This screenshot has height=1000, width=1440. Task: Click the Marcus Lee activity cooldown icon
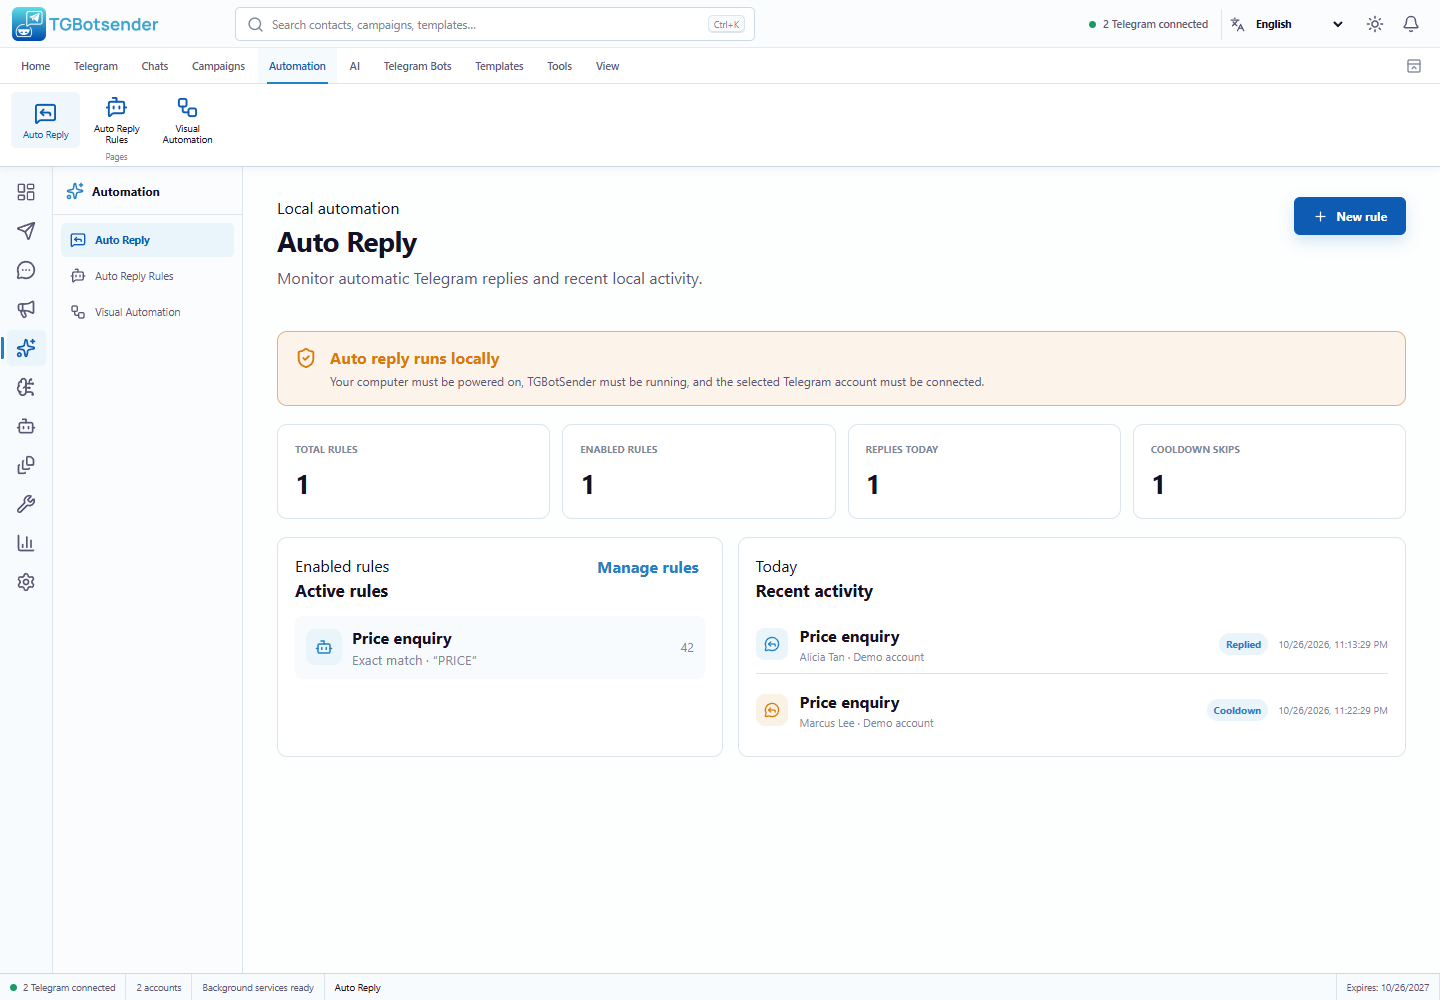tap(772, 711)
